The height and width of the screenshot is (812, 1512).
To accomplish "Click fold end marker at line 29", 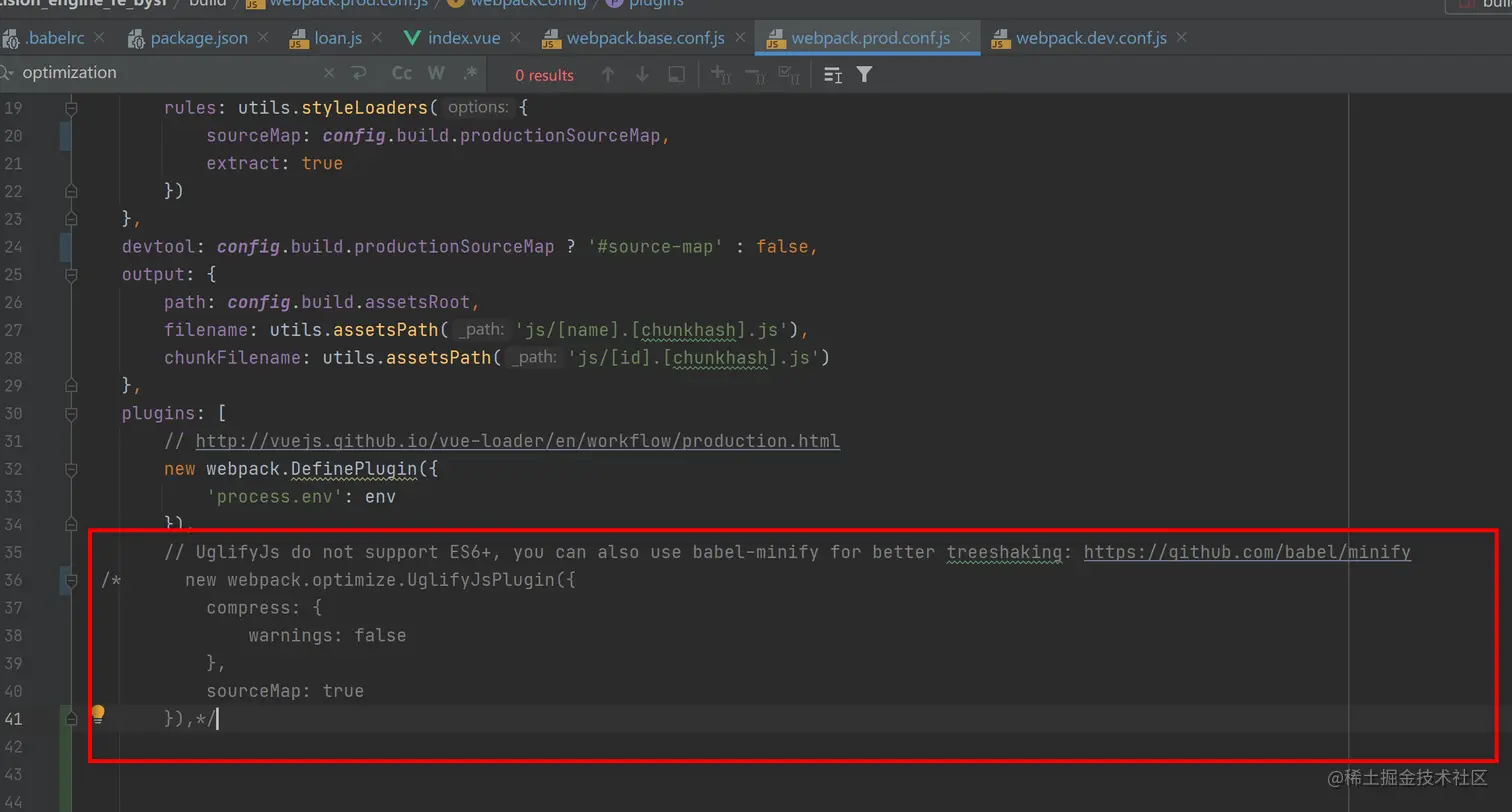I will [71, 385].
